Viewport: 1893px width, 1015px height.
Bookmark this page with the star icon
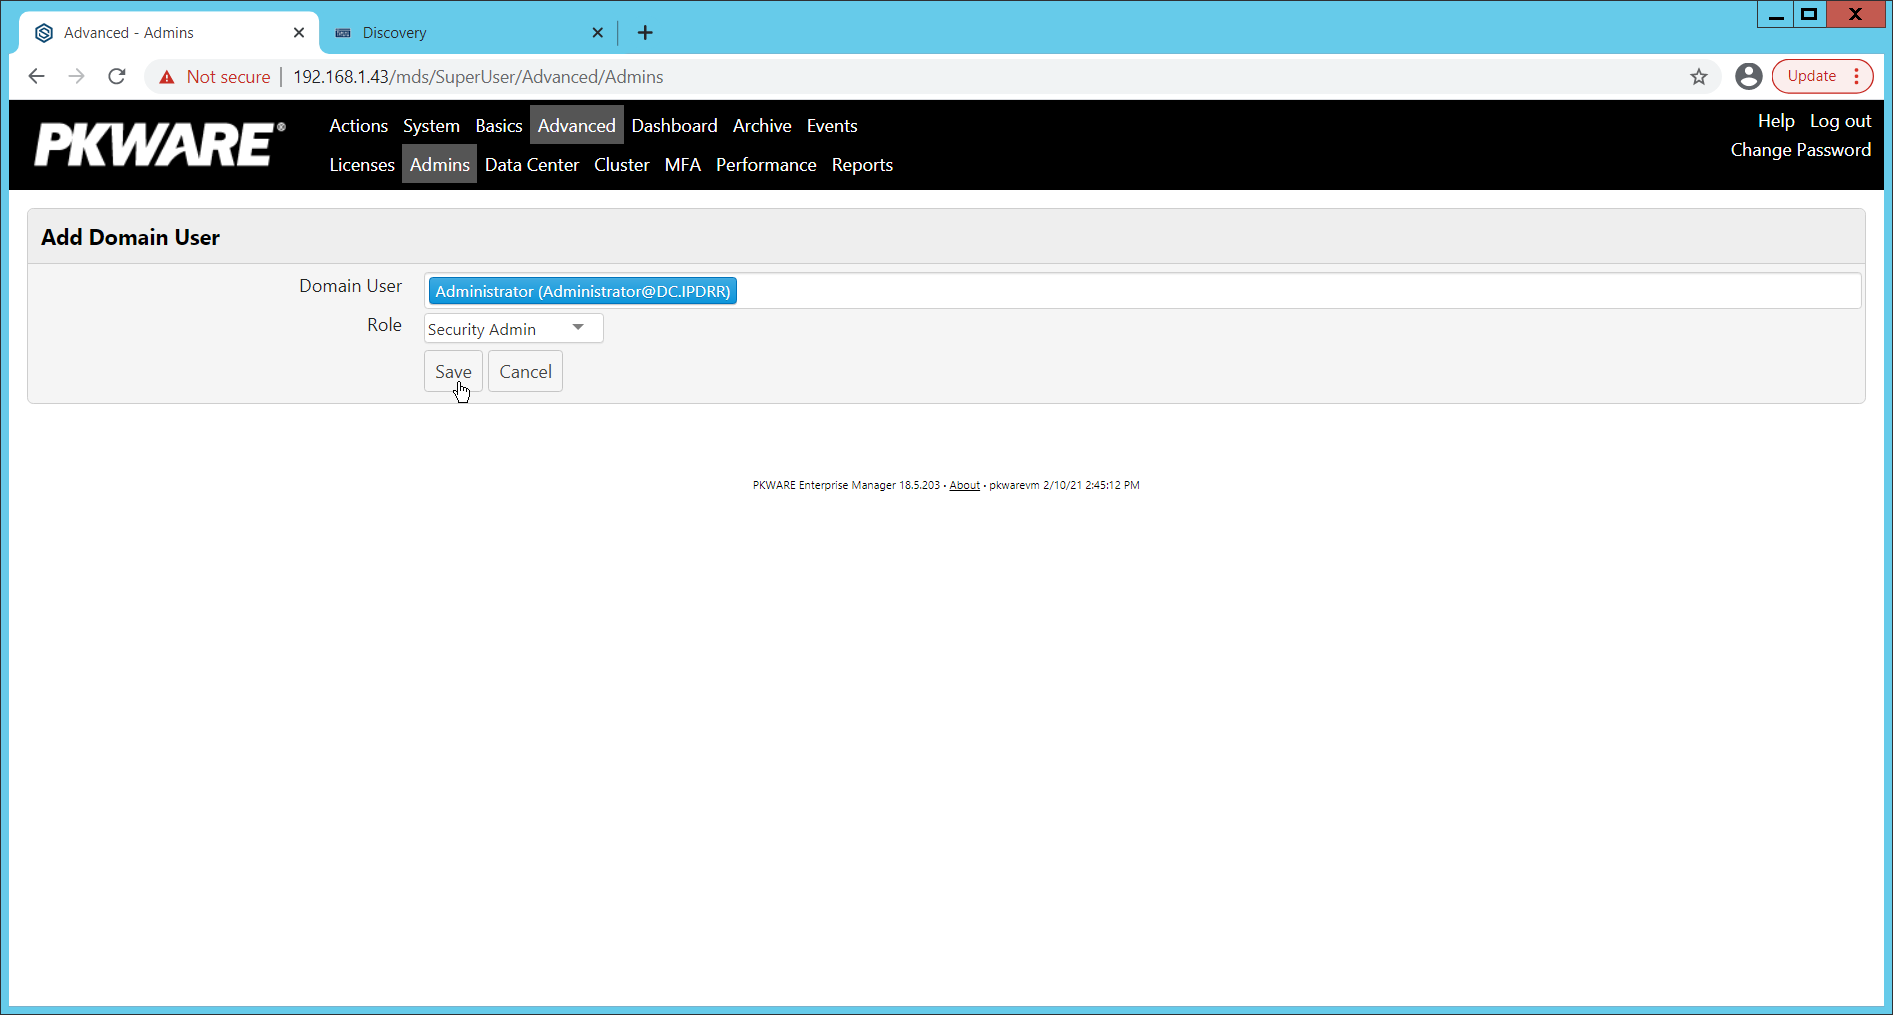point(1699,76)
